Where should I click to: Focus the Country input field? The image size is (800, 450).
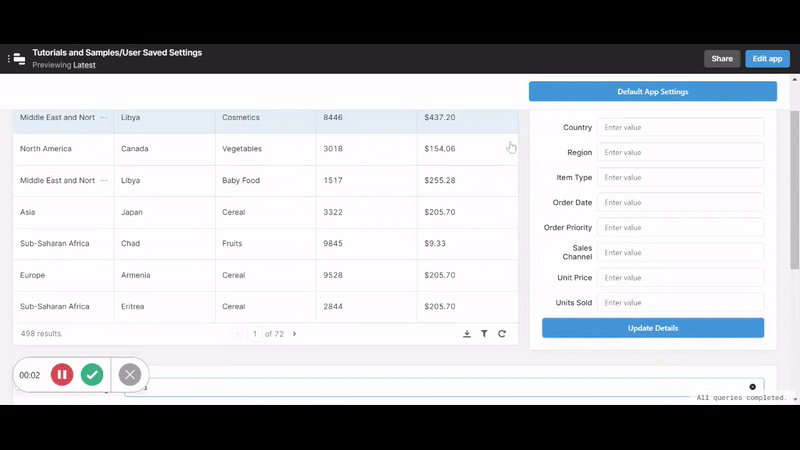point(681,128)
